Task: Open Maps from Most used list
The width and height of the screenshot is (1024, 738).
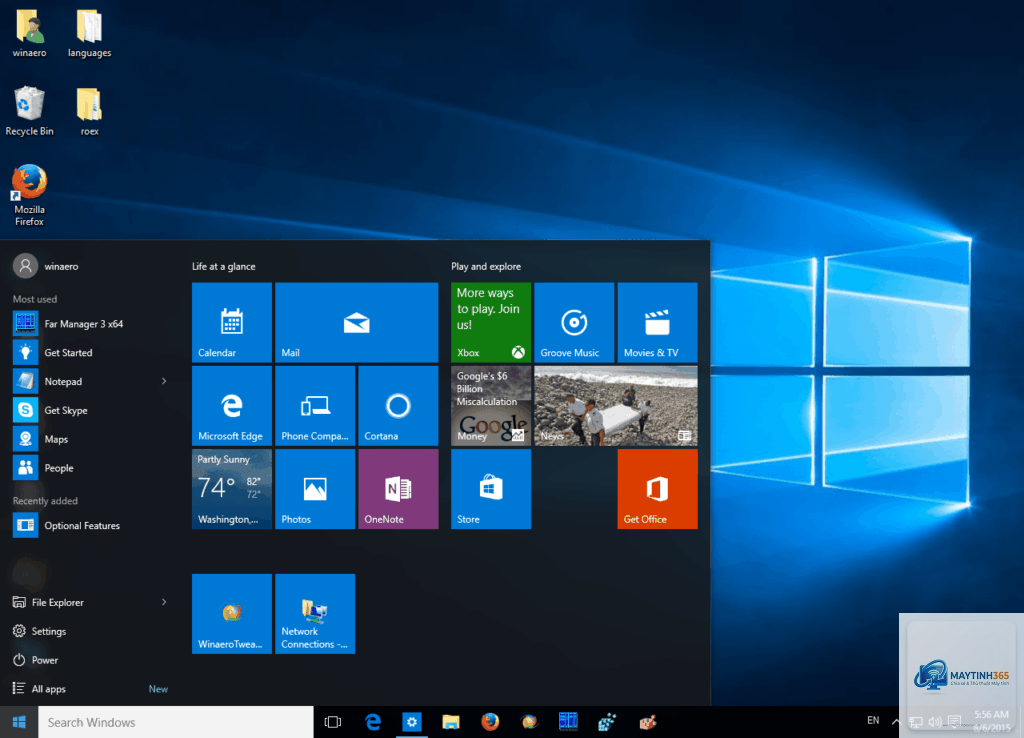Action: [x=90, y=439]
